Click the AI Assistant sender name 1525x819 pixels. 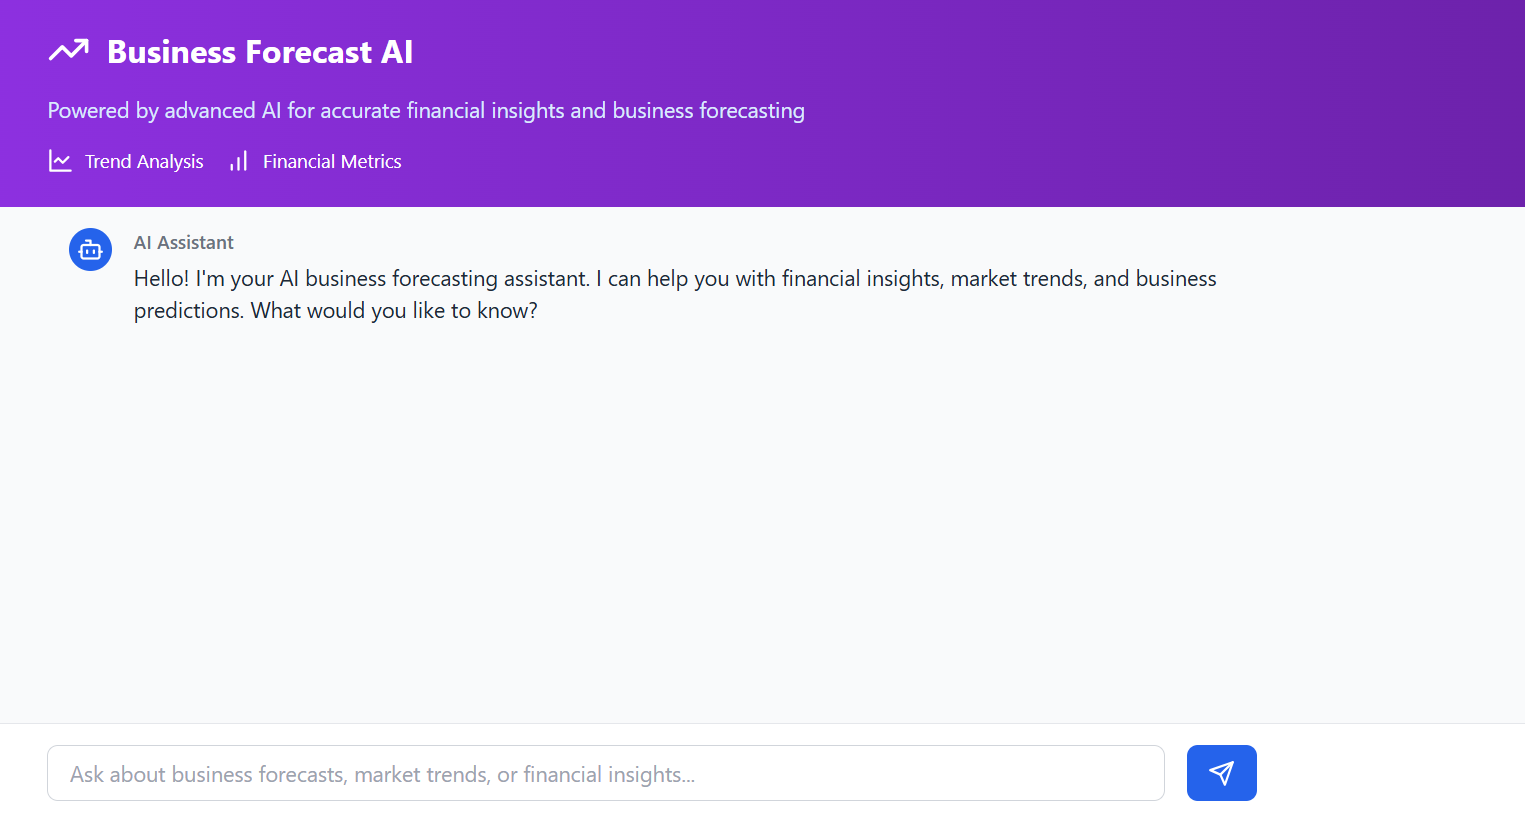[184, 242]
